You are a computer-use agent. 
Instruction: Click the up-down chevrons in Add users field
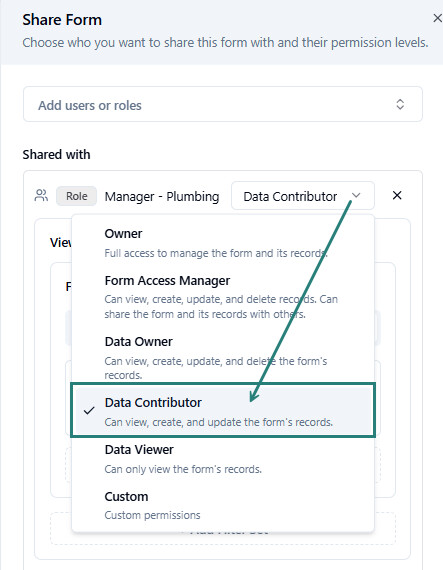pyautogui.click(x=400, y=104)
